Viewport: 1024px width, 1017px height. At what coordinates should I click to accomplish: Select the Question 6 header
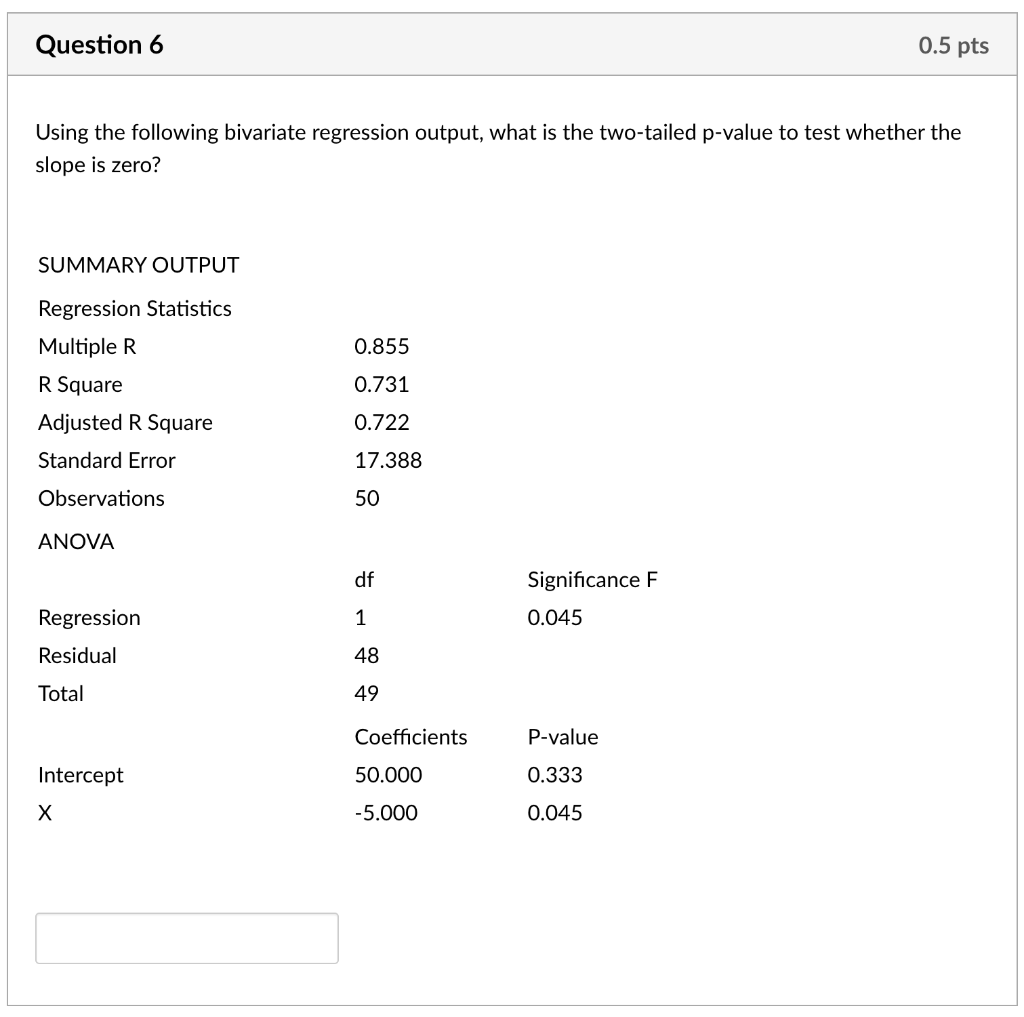98,45
